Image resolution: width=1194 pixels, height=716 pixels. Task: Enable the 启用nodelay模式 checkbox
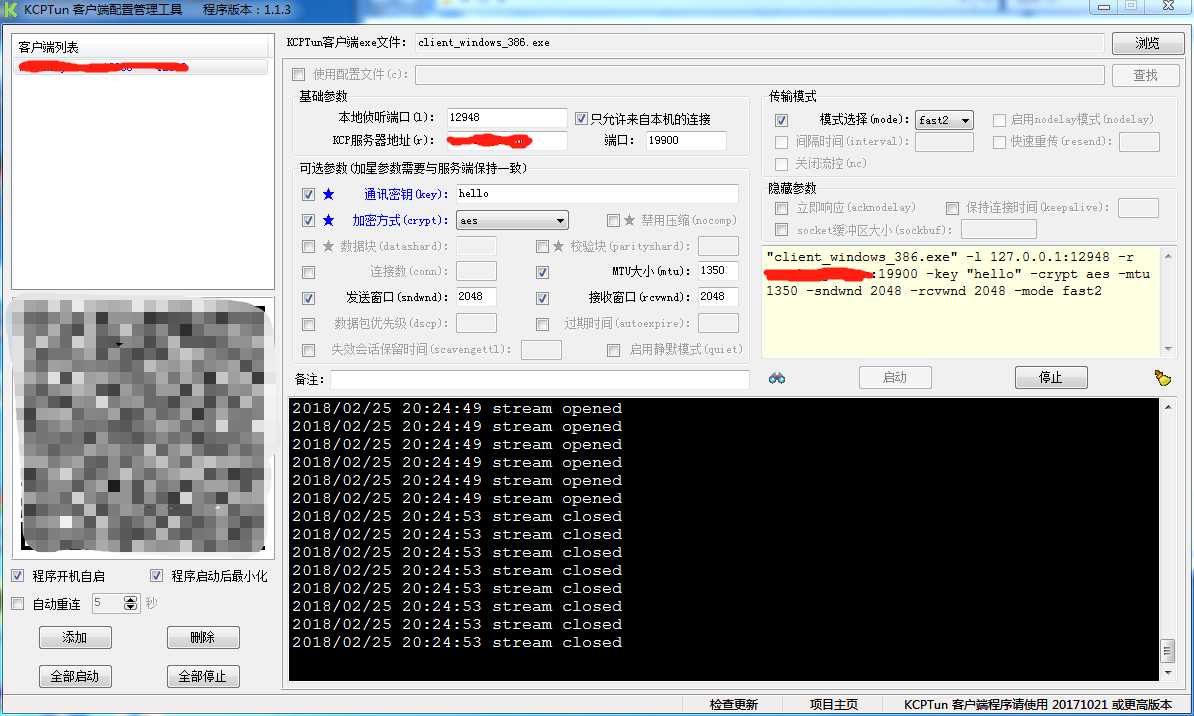pyautogui.click(x=999, y=120)
